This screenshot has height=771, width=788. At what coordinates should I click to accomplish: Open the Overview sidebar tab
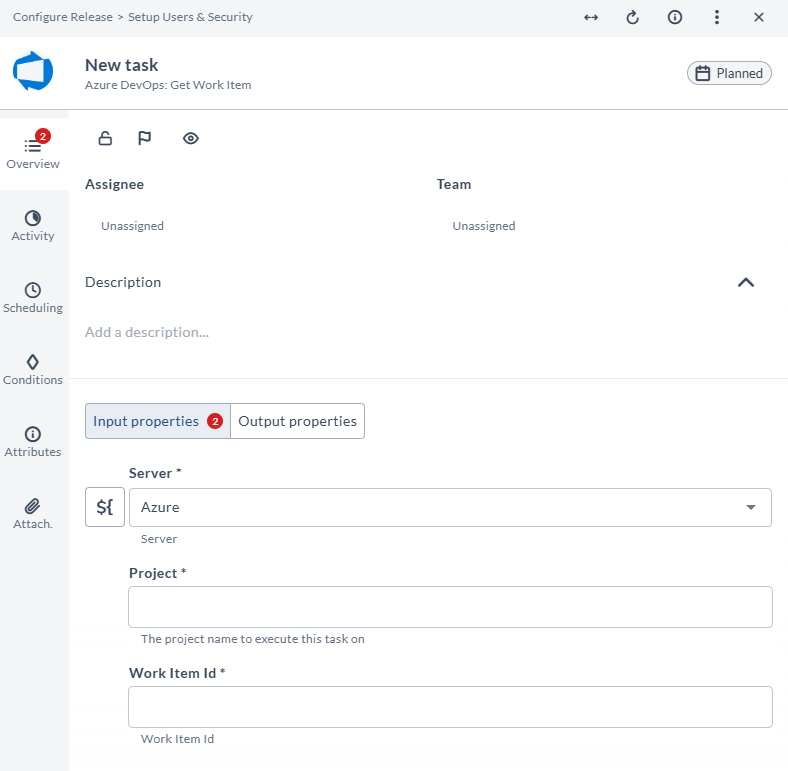click(x=33, y=154)
